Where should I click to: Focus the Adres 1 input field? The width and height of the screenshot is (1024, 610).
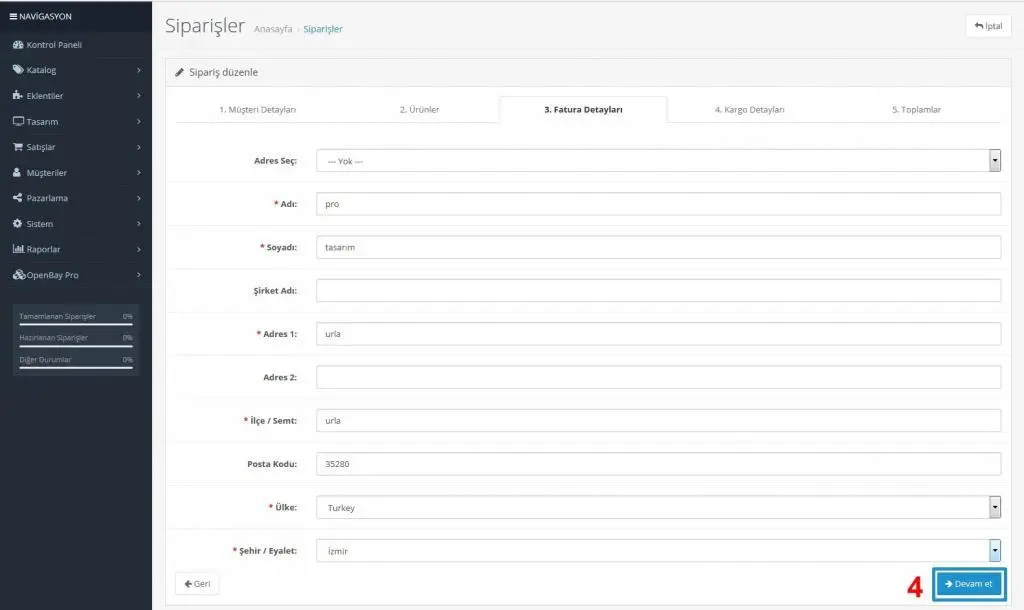coord(658,334)
